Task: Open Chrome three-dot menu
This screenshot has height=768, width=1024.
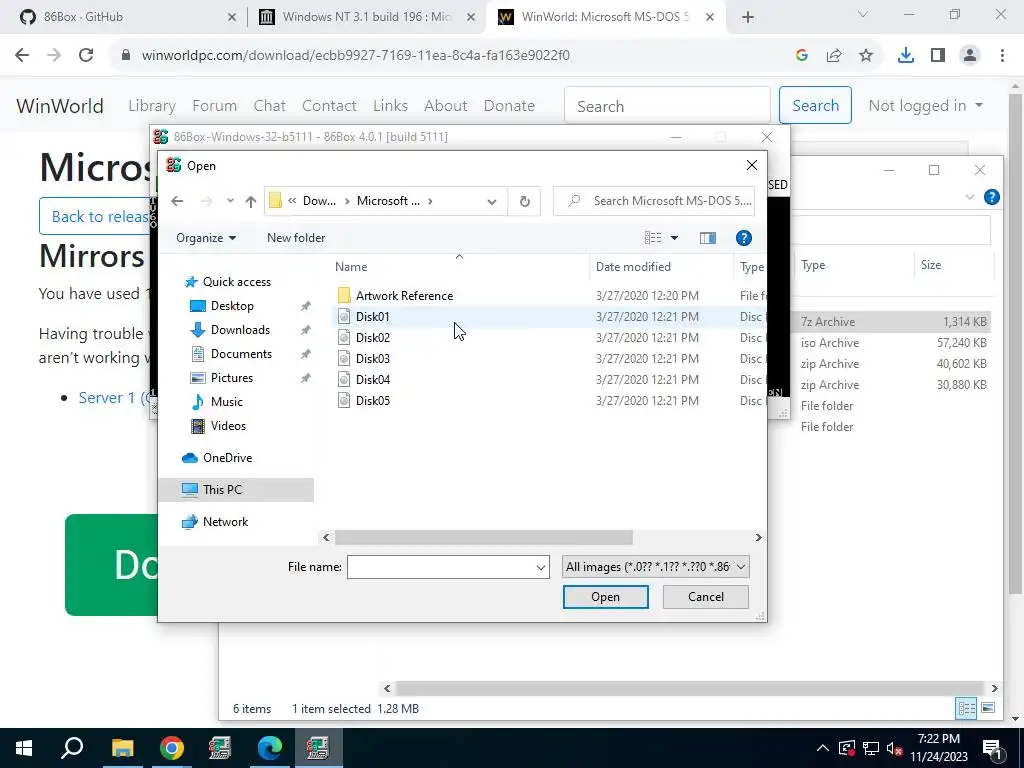Action: pos(1002,56)
